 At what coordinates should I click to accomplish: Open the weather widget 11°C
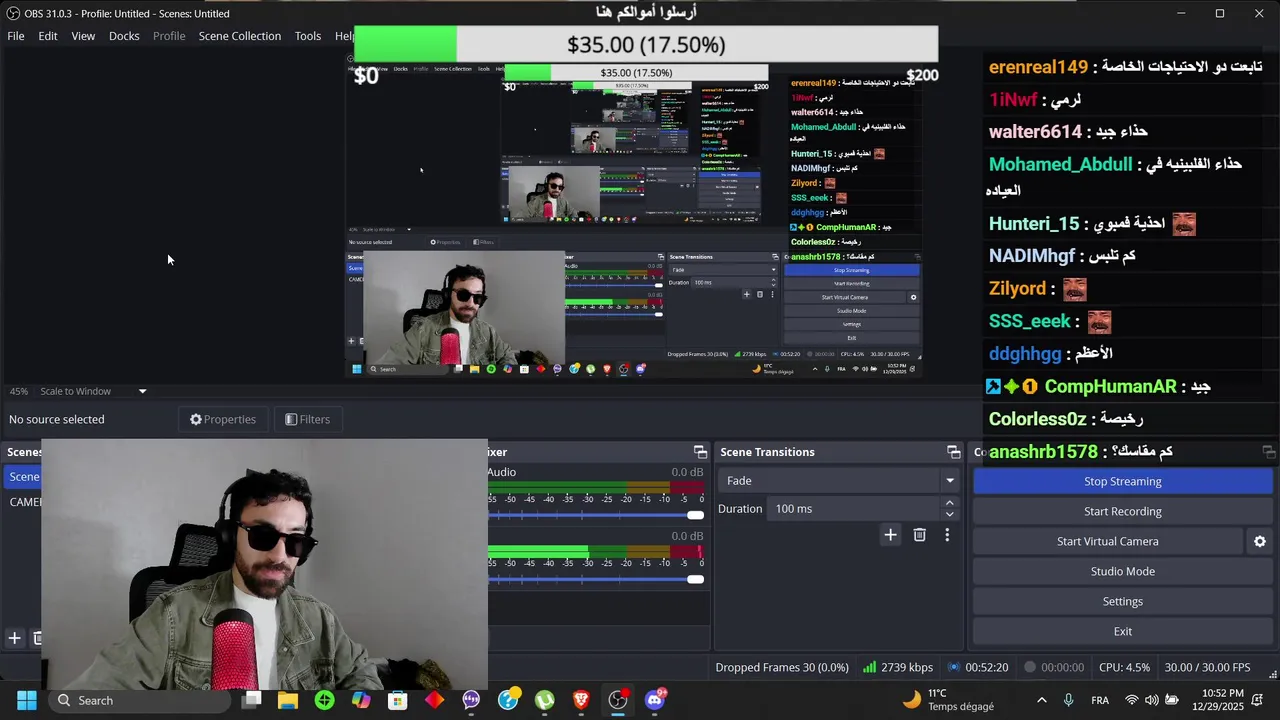pyautogui.click(x=948, y=700)
